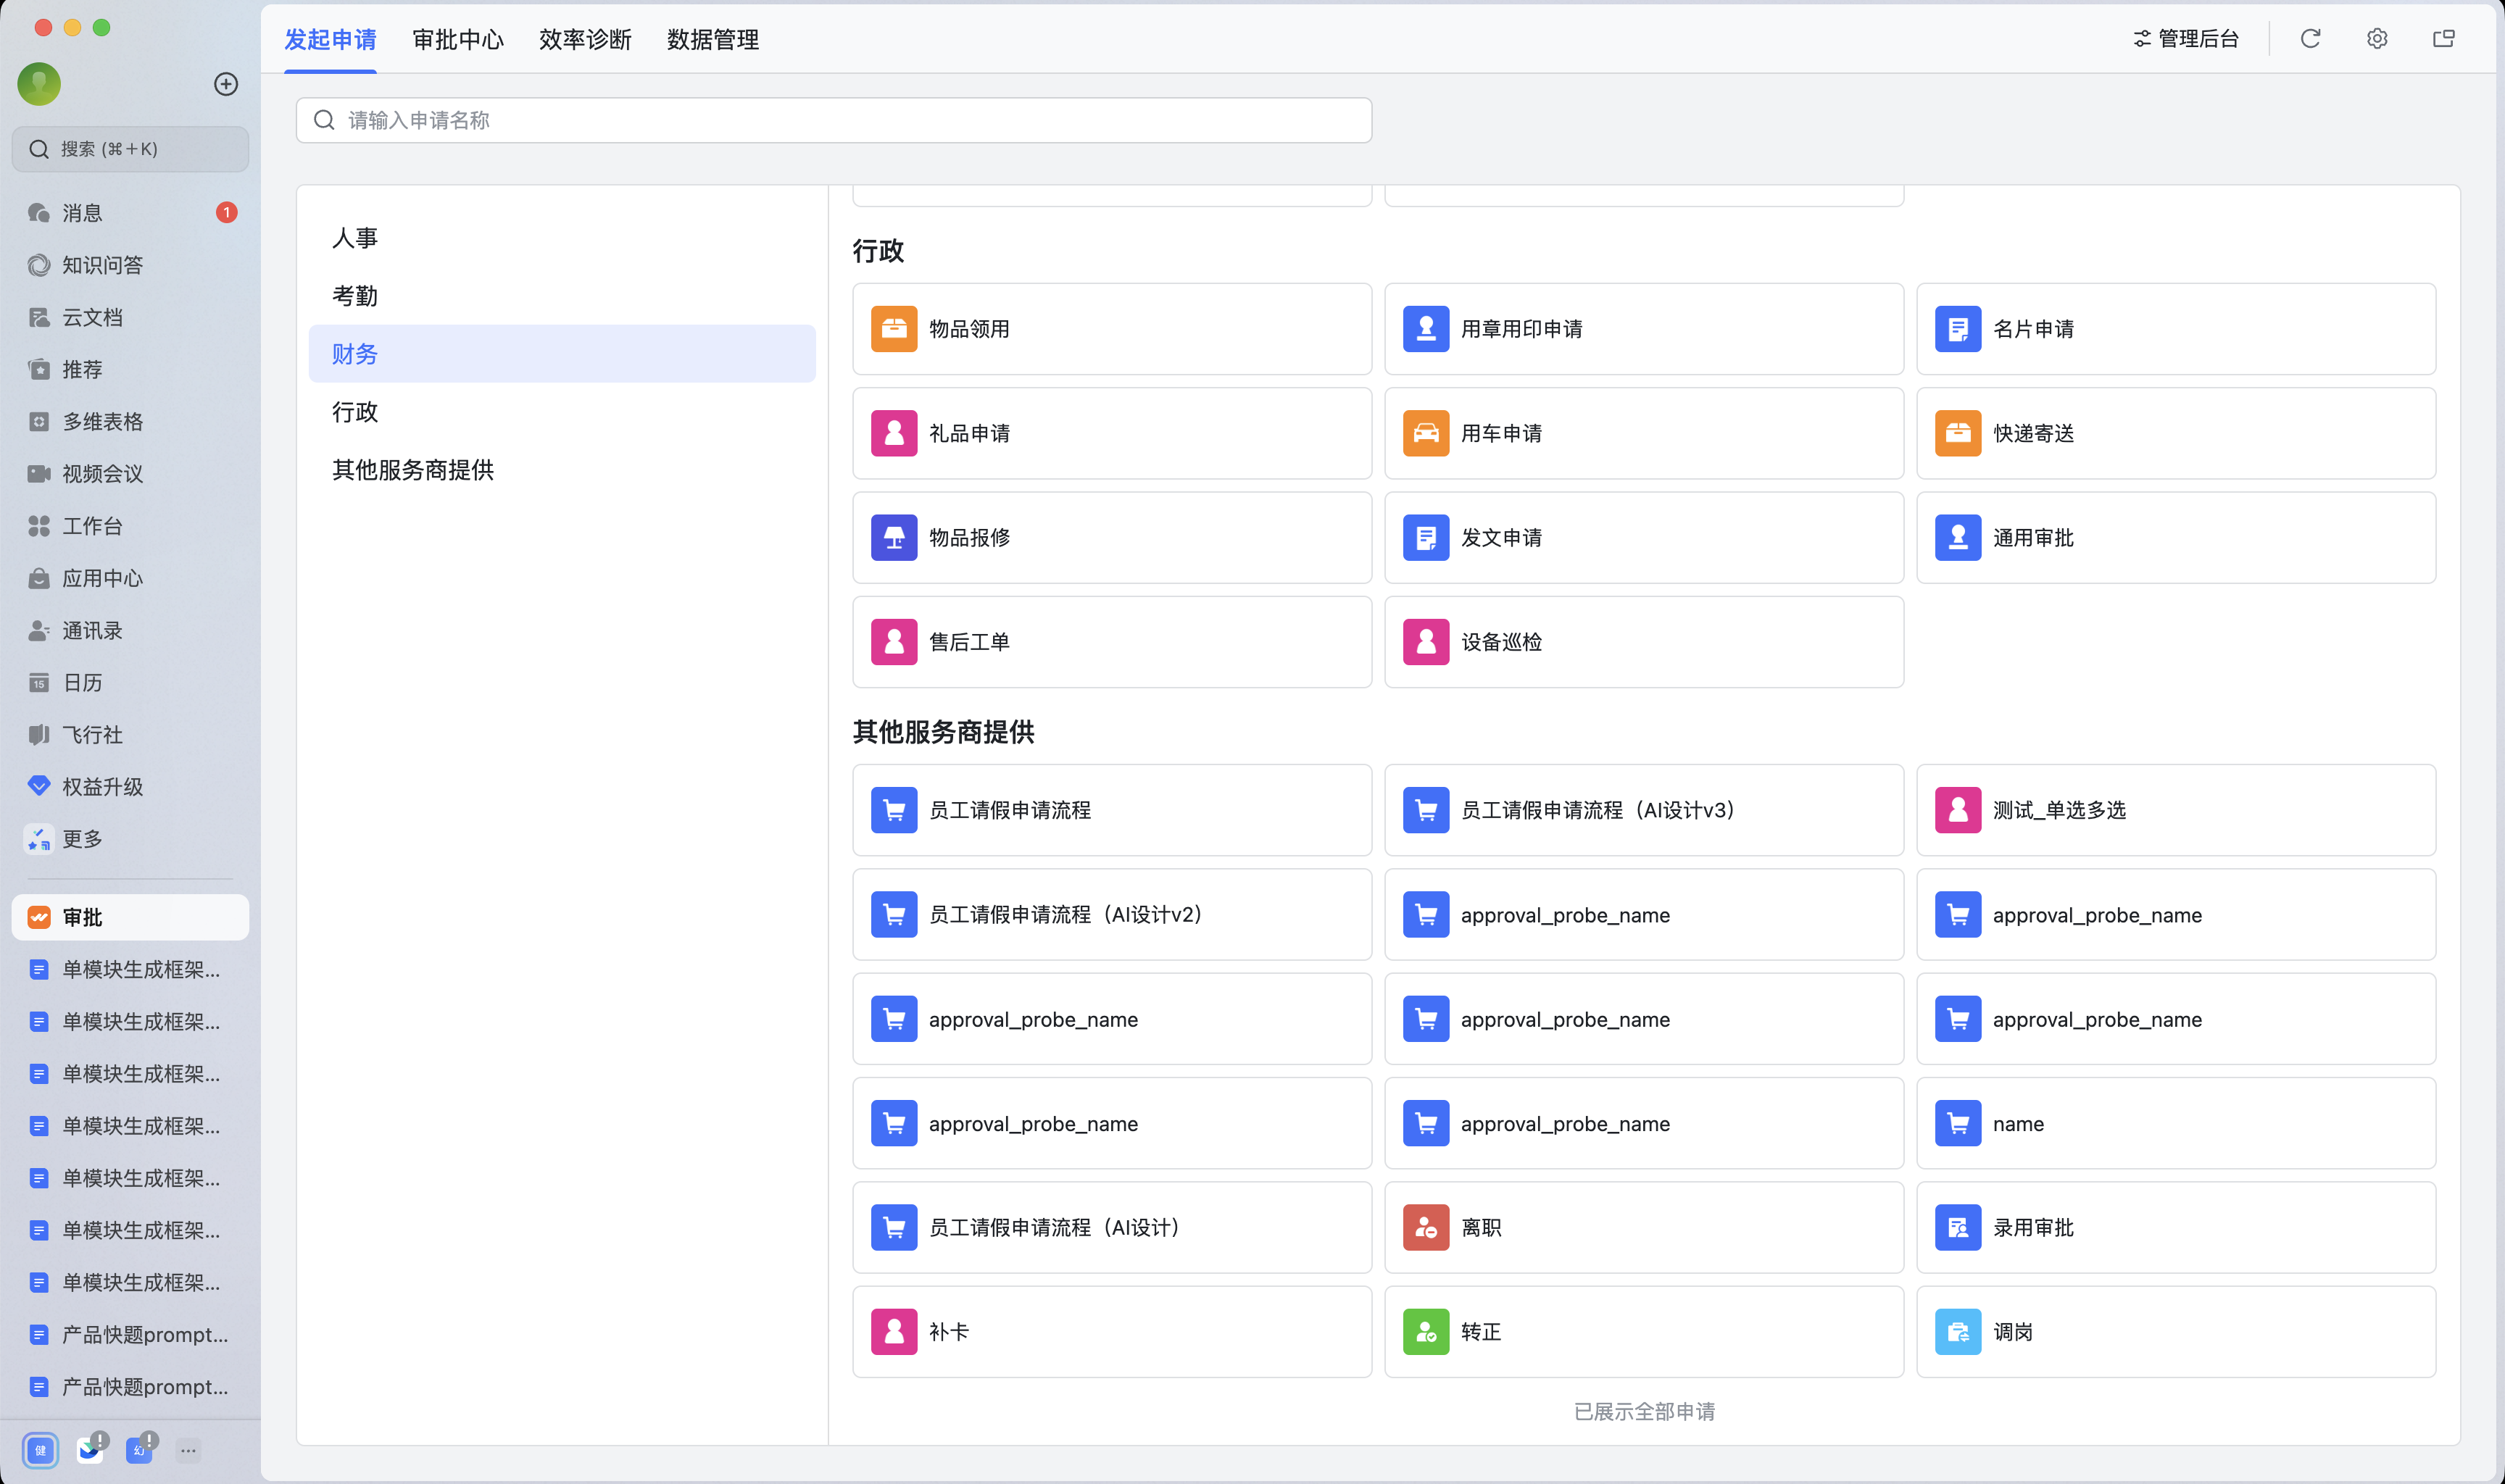Open 用章用印申请 application card
Image resolution: width=2505 pixels, height=1484 pixels.
point(1644,329)
